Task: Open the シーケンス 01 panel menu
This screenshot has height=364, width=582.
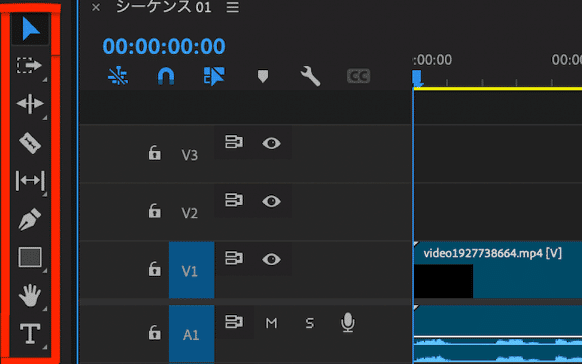Action: pos(233,7)
